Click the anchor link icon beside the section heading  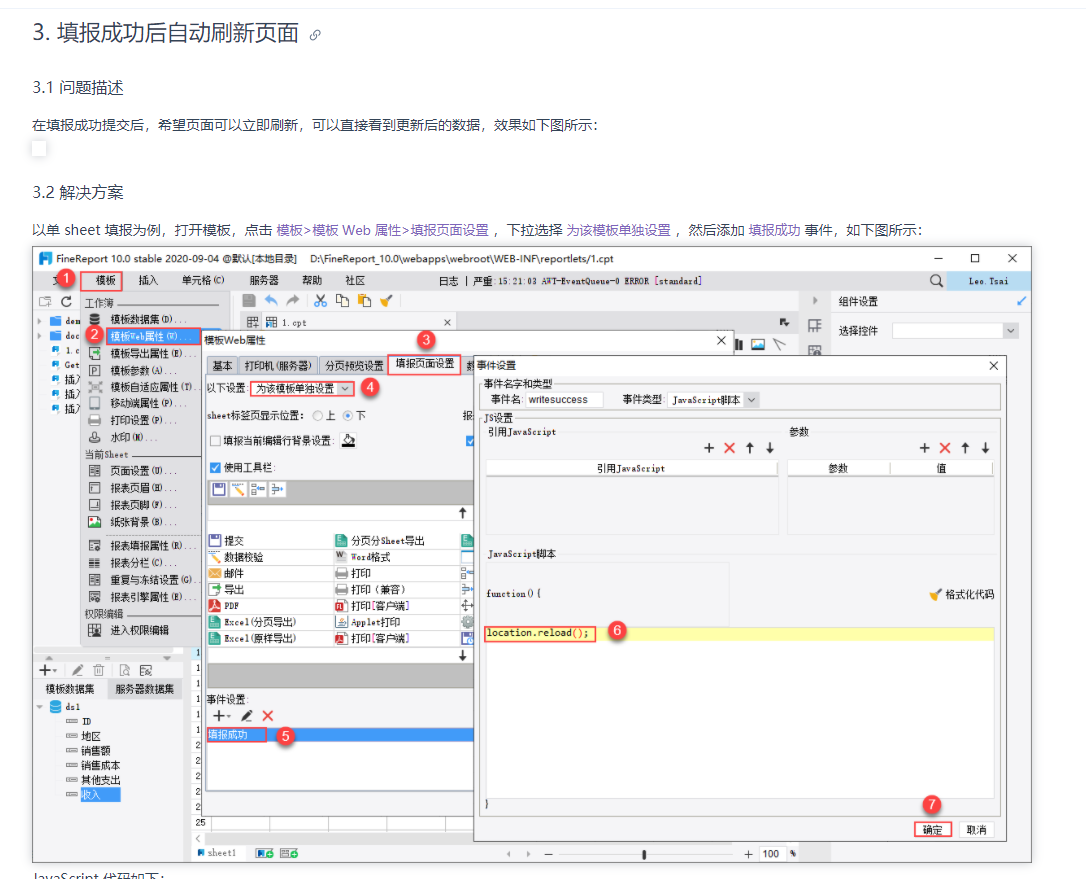click(x=315, y=35)
